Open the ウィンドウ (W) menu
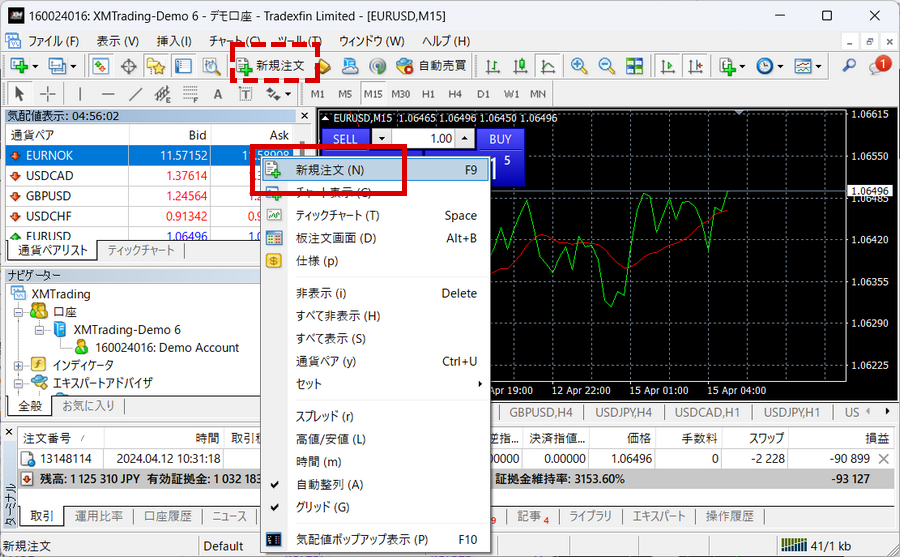The image size is (900, 557). (372, 41)
